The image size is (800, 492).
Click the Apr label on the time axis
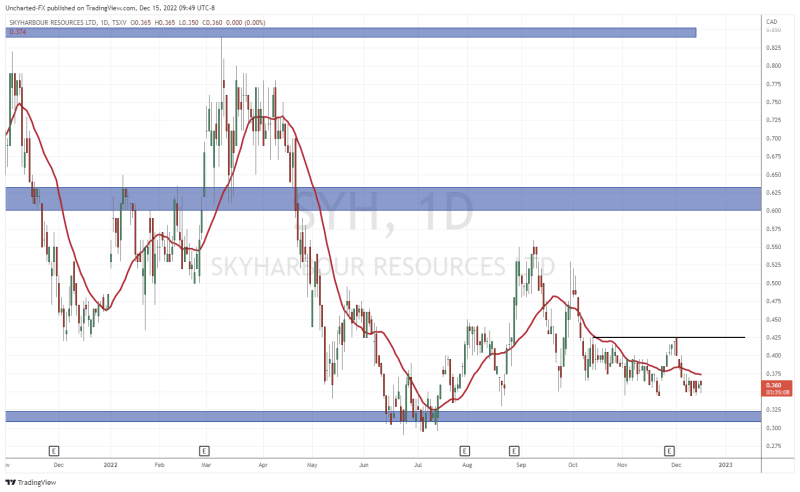click(263, 465)
